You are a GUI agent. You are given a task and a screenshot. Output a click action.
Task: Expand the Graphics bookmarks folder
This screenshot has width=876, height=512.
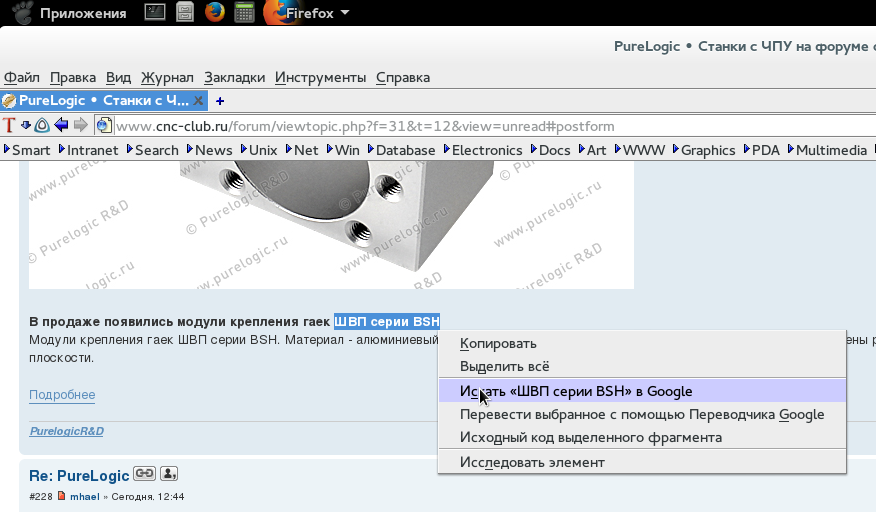point(704,150)
